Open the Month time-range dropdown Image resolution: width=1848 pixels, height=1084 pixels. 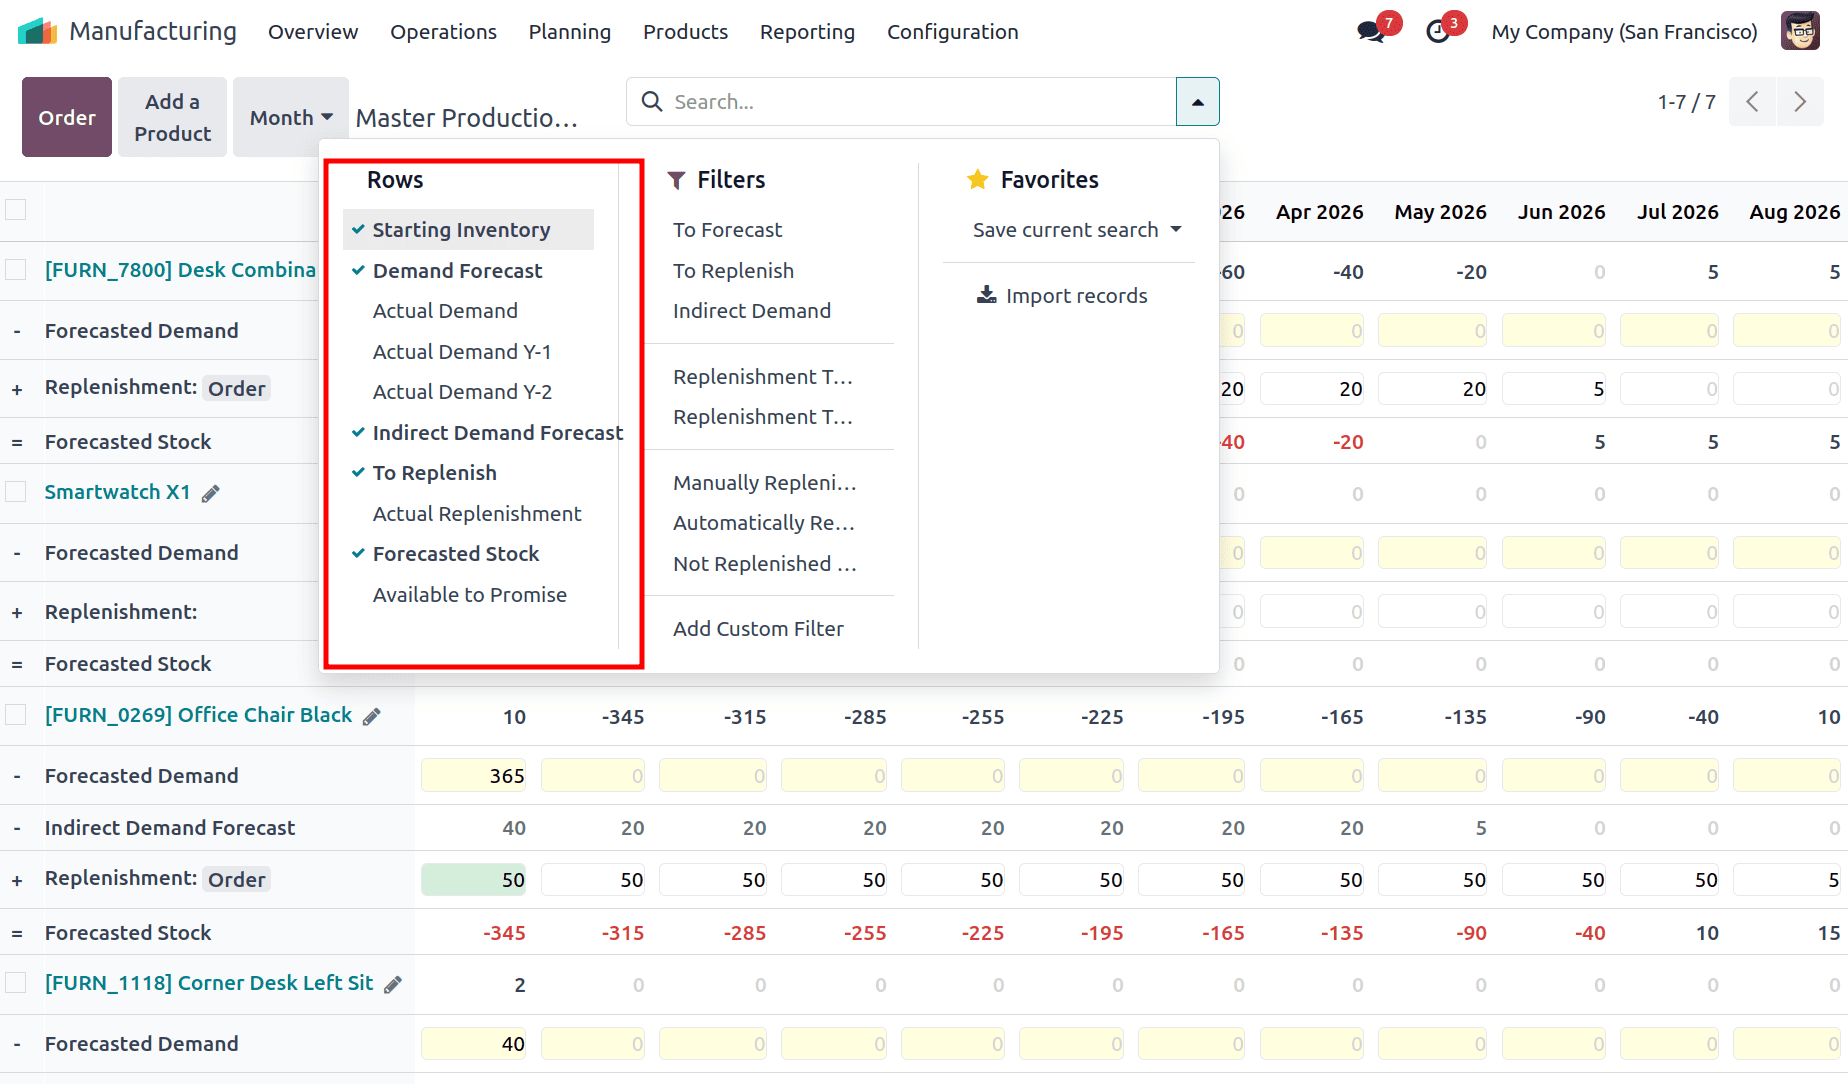(x=289, y=116)
